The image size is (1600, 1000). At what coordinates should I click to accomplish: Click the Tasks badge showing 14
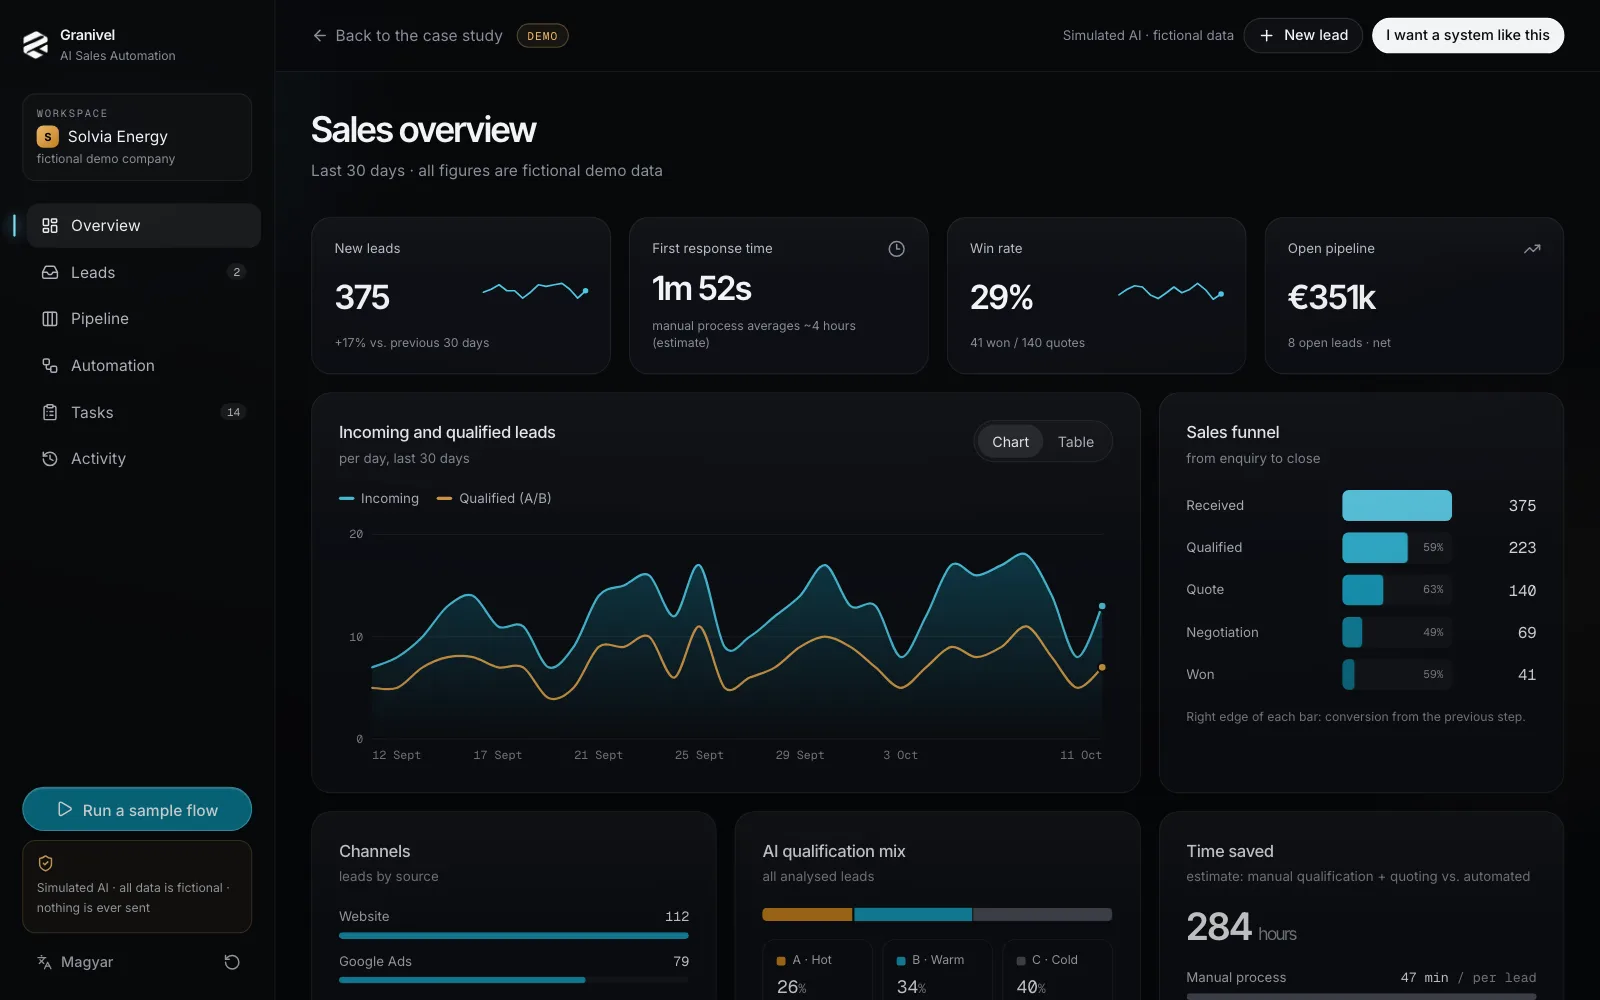(233, 412)
